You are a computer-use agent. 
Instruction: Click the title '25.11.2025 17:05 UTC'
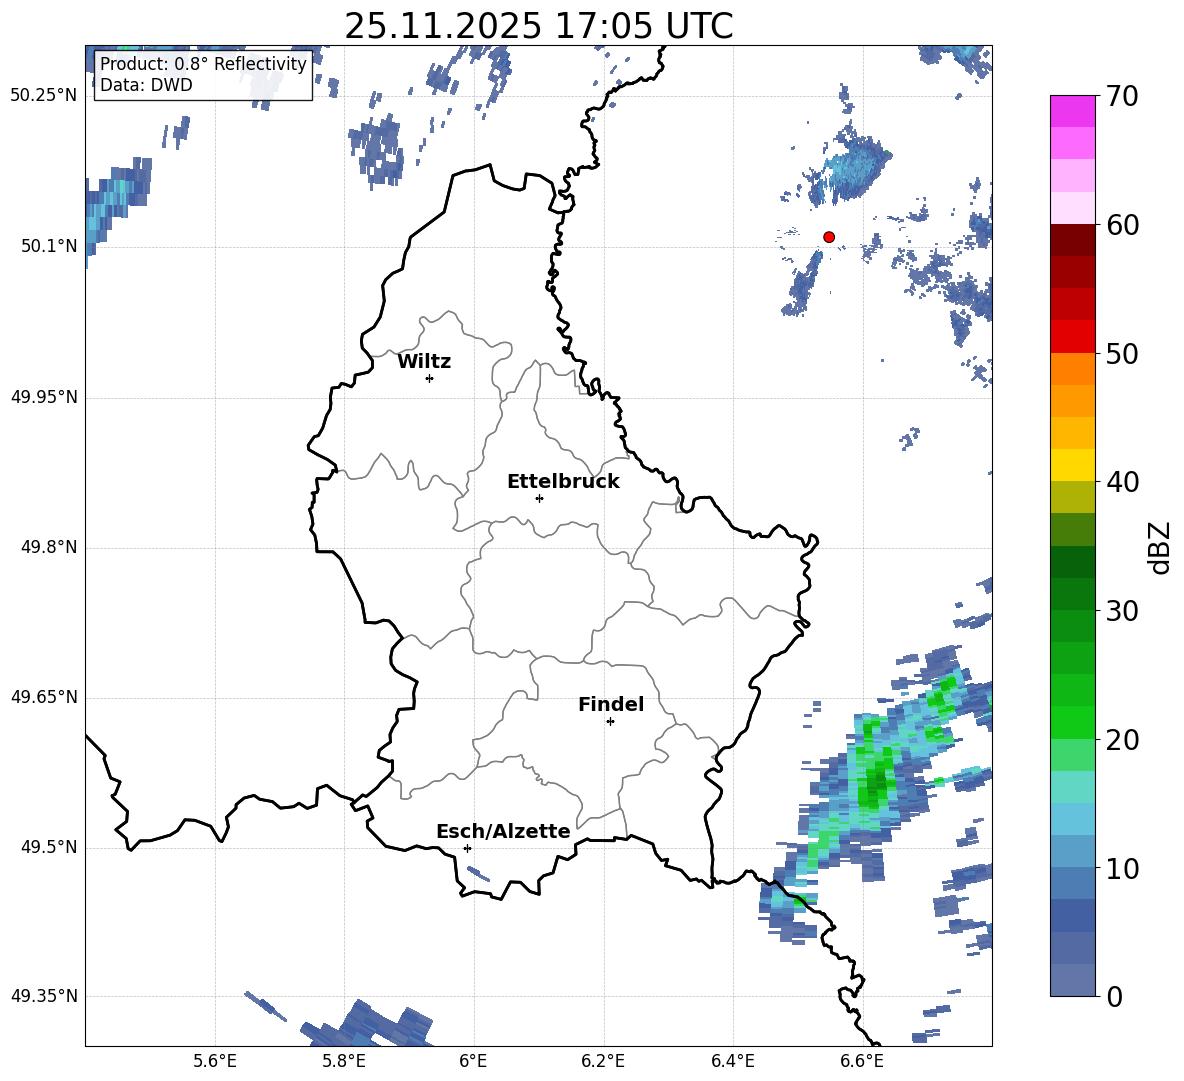[x=538, y=26]
